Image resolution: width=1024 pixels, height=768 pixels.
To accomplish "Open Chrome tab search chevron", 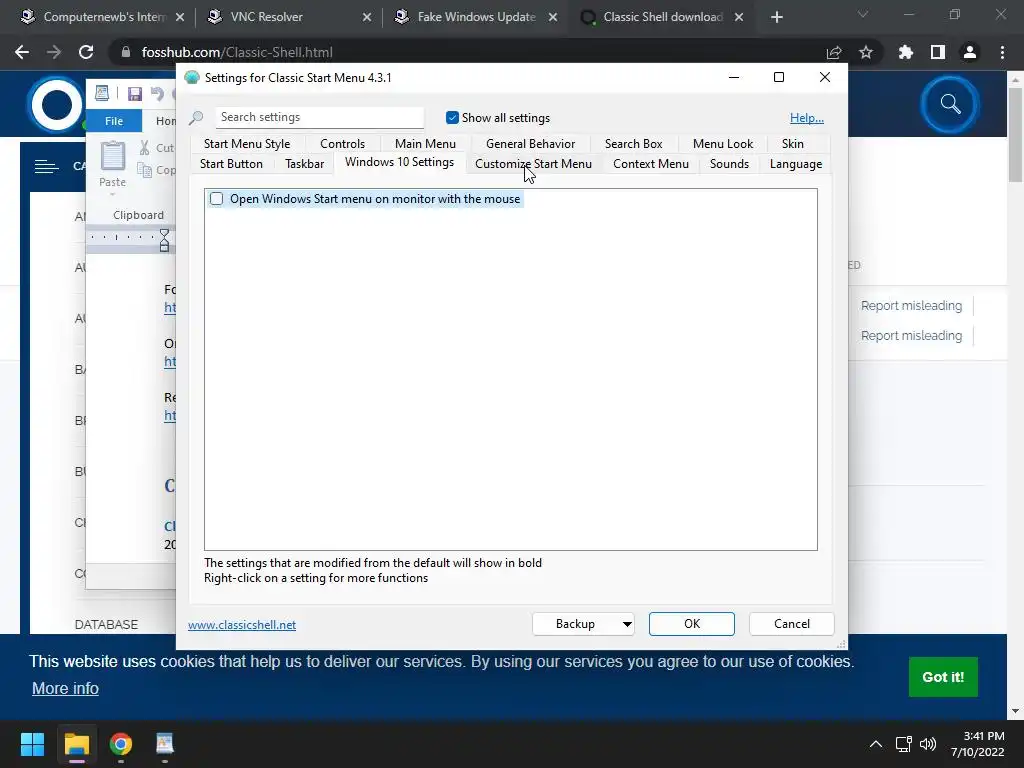I will click(x=863, y=14).
